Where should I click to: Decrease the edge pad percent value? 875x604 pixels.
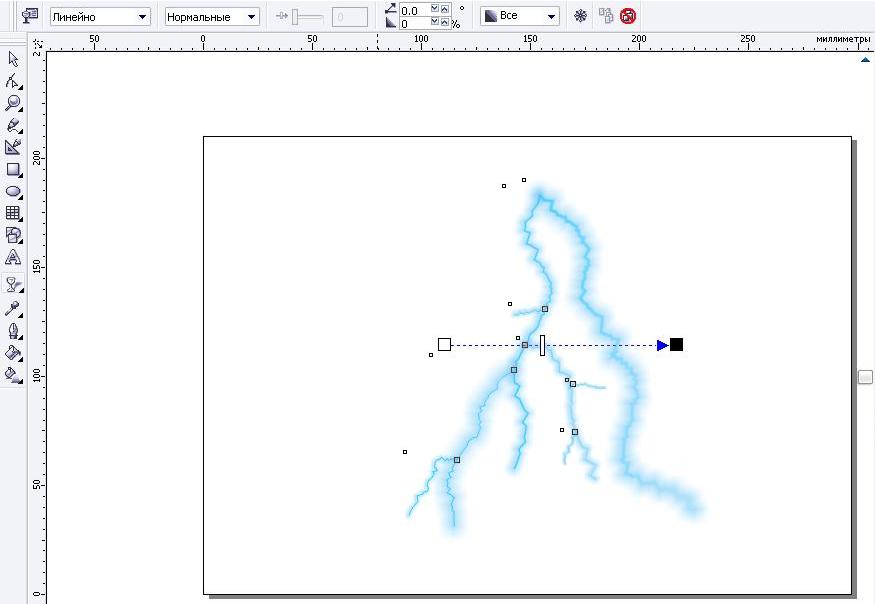click(435, 22)
